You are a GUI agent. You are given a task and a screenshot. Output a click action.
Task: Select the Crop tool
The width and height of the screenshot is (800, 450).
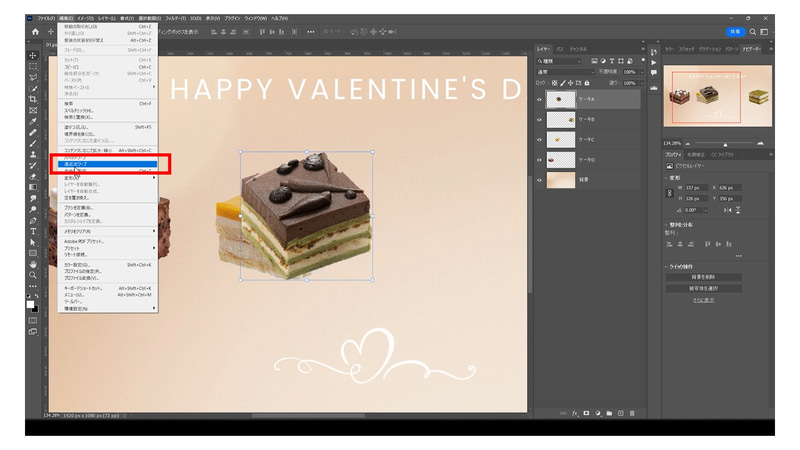33,99
